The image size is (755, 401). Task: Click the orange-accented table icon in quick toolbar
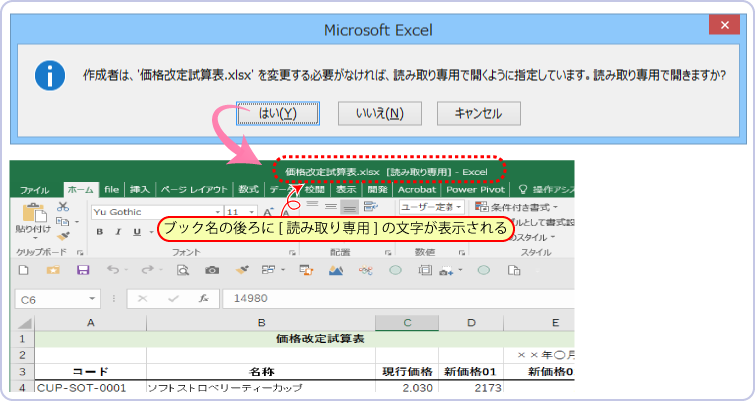[x=306, y=270]
